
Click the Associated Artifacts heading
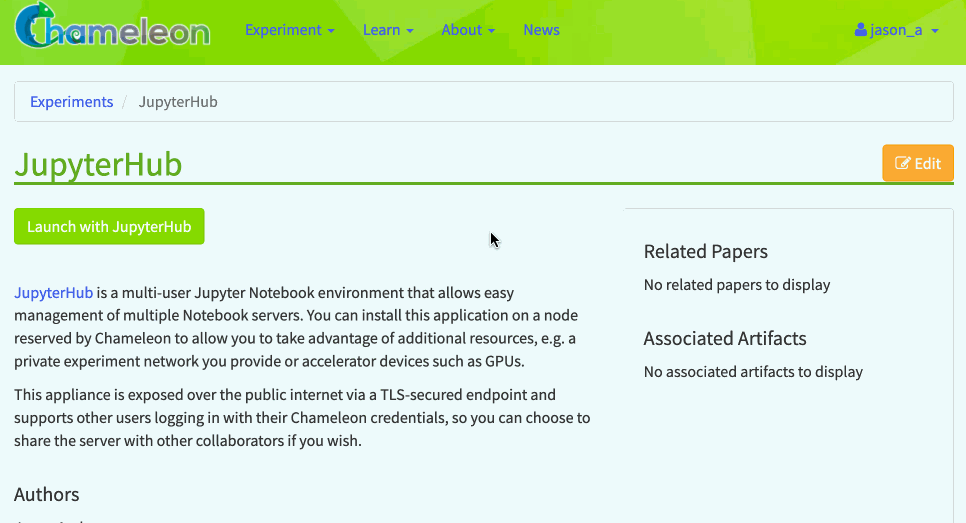(724, 338)
